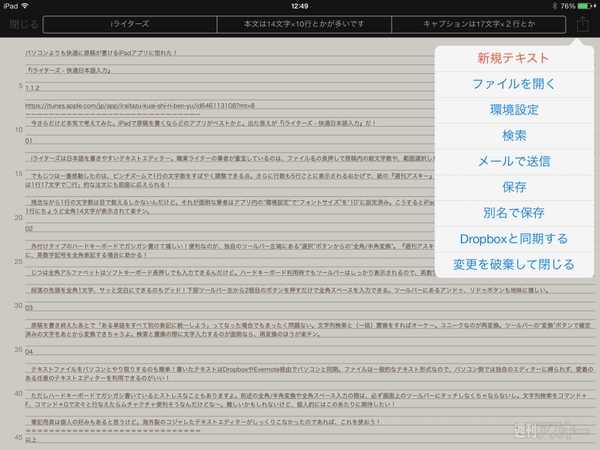600x450 pixels.
Task: Tap the heading line 01
Action: coord(29,141)
